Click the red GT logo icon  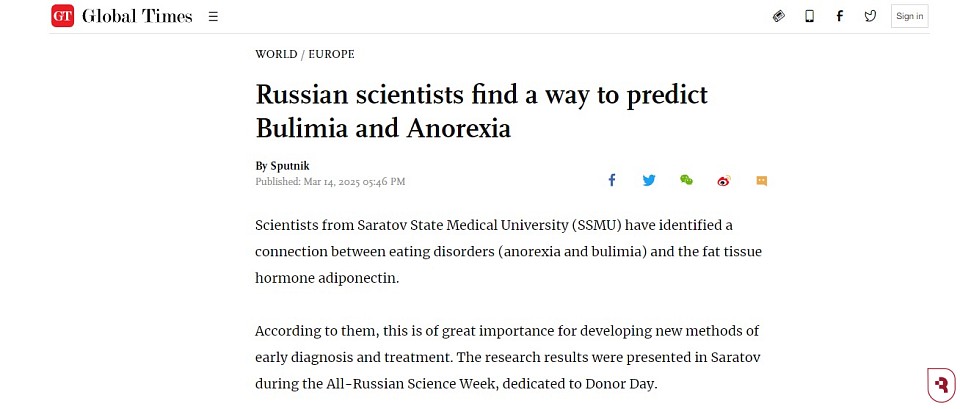[62, 16]
